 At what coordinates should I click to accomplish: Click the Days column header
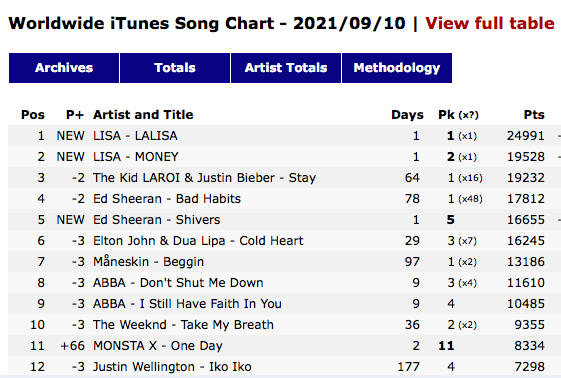[x=407, y=115]
